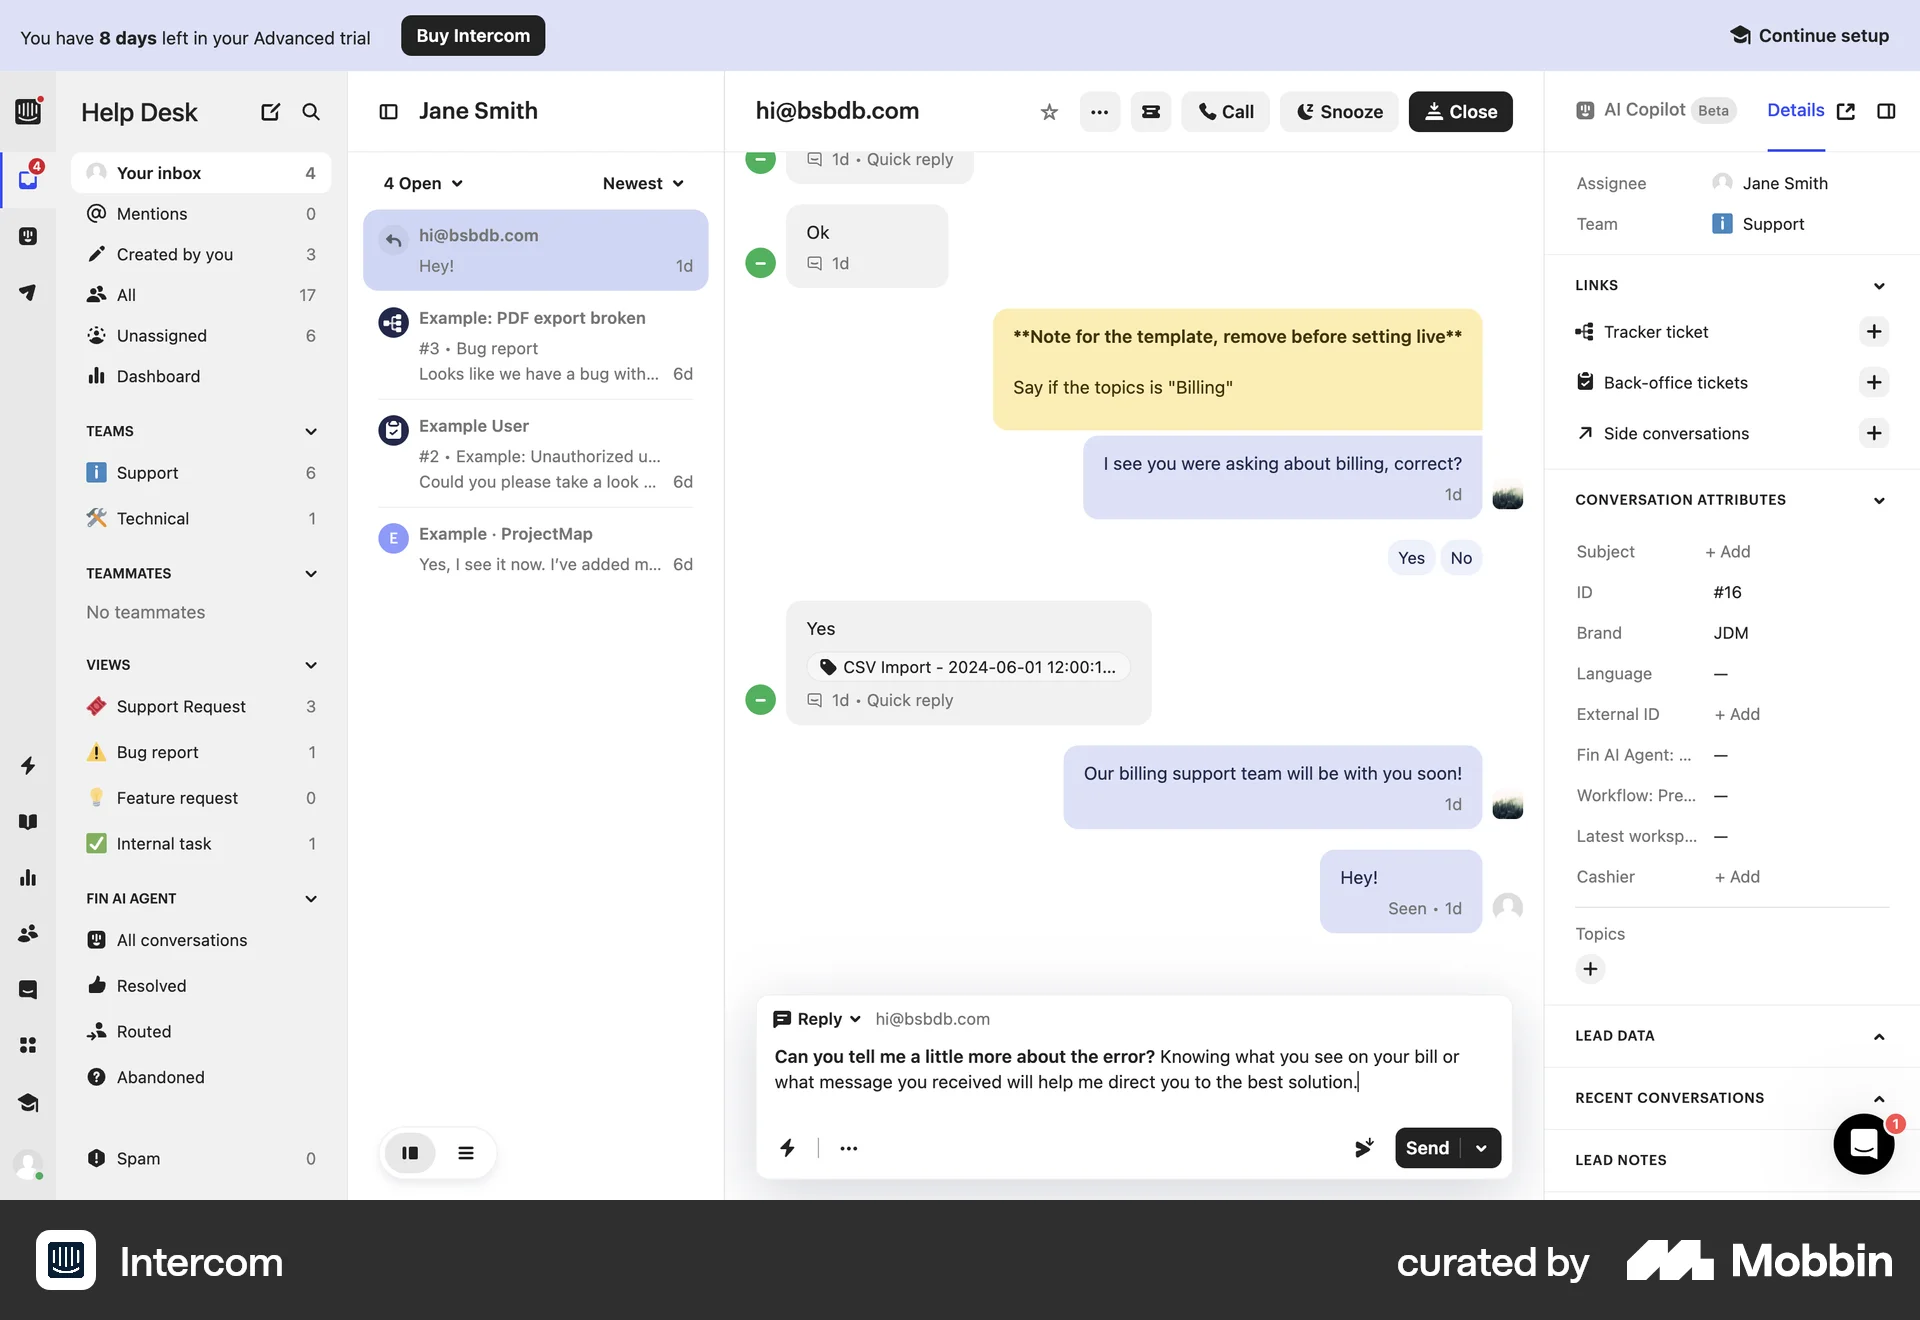Send the reply message
1920x1320 pixels.
1427,1148
